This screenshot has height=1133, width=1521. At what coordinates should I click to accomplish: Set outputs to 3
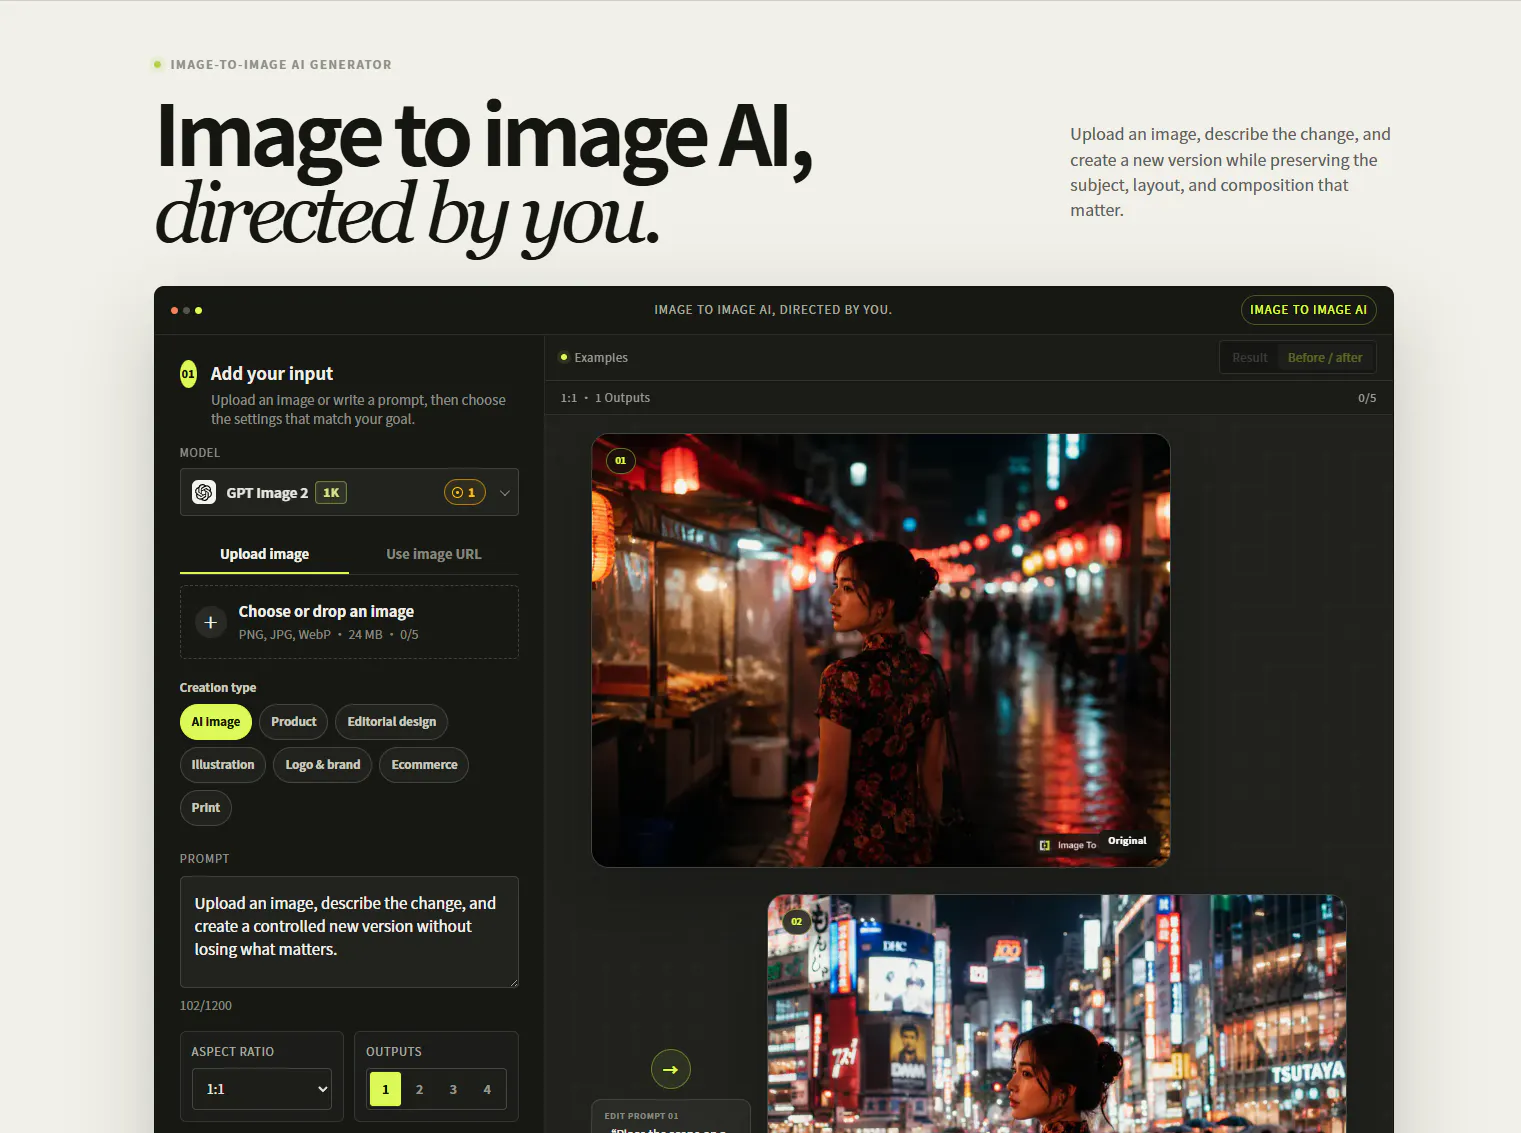coord(453,1089)
